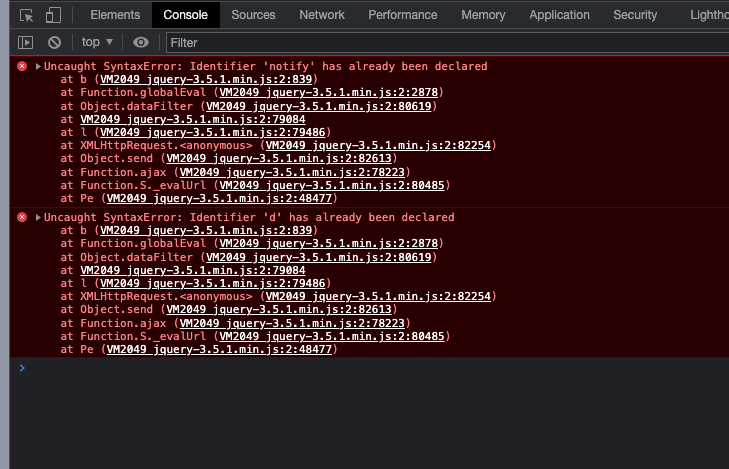Click the red error icon for 'd' error
Screen dimensions: 729x469
coord(22,217)
